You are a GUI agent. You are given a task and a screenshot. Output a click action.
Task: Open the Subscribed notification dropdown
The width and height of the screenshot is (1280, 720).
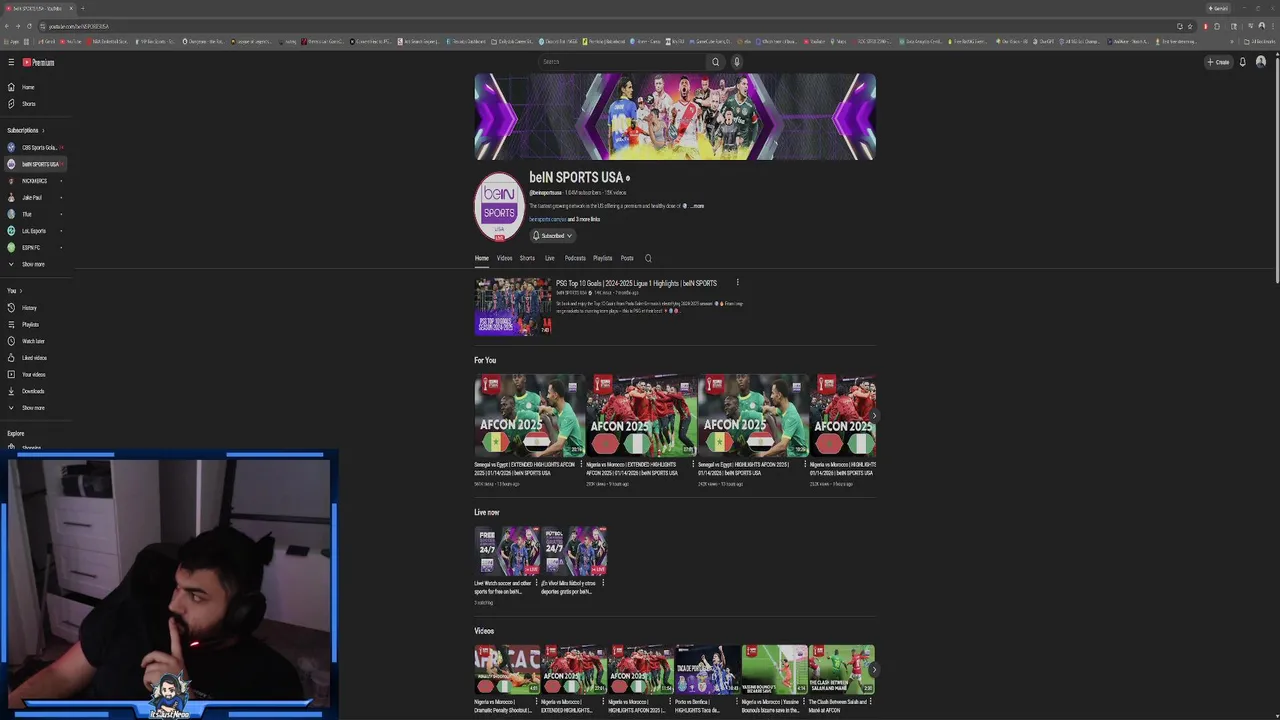(x=552, y=236)
